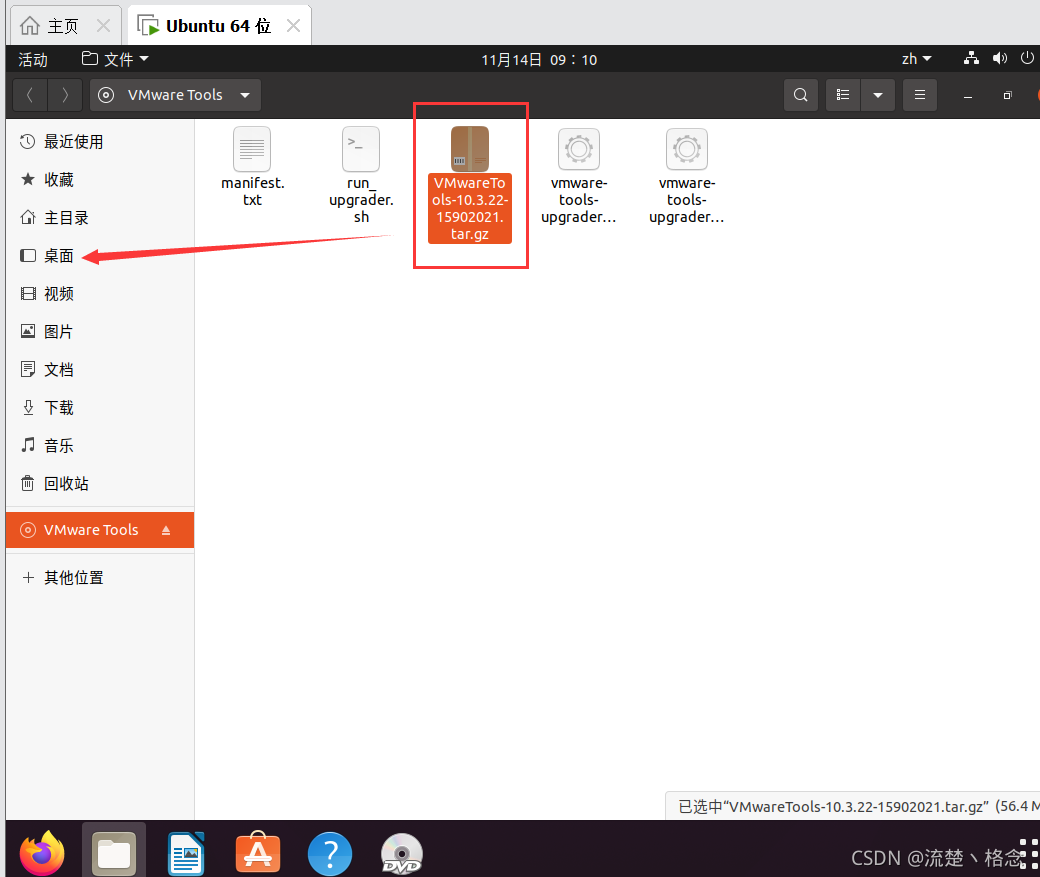Go to Home (主目录) in sidebar
Screen dimensions: 1040x877
click(x=99, y=218)
